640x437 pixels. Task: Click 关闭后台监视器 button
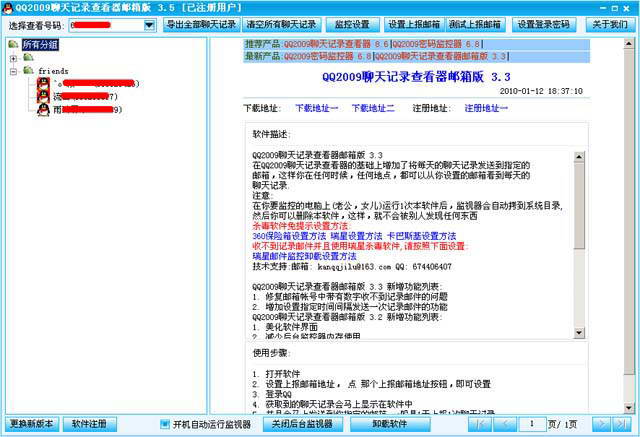pyautogui.click(x=302, y=424)
